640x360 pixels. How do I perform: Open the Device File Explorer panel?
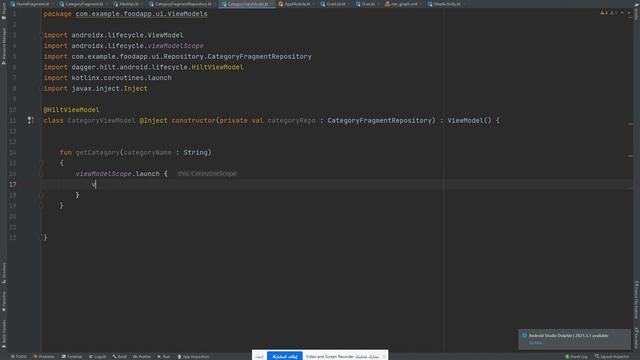(x=636, y=300)
